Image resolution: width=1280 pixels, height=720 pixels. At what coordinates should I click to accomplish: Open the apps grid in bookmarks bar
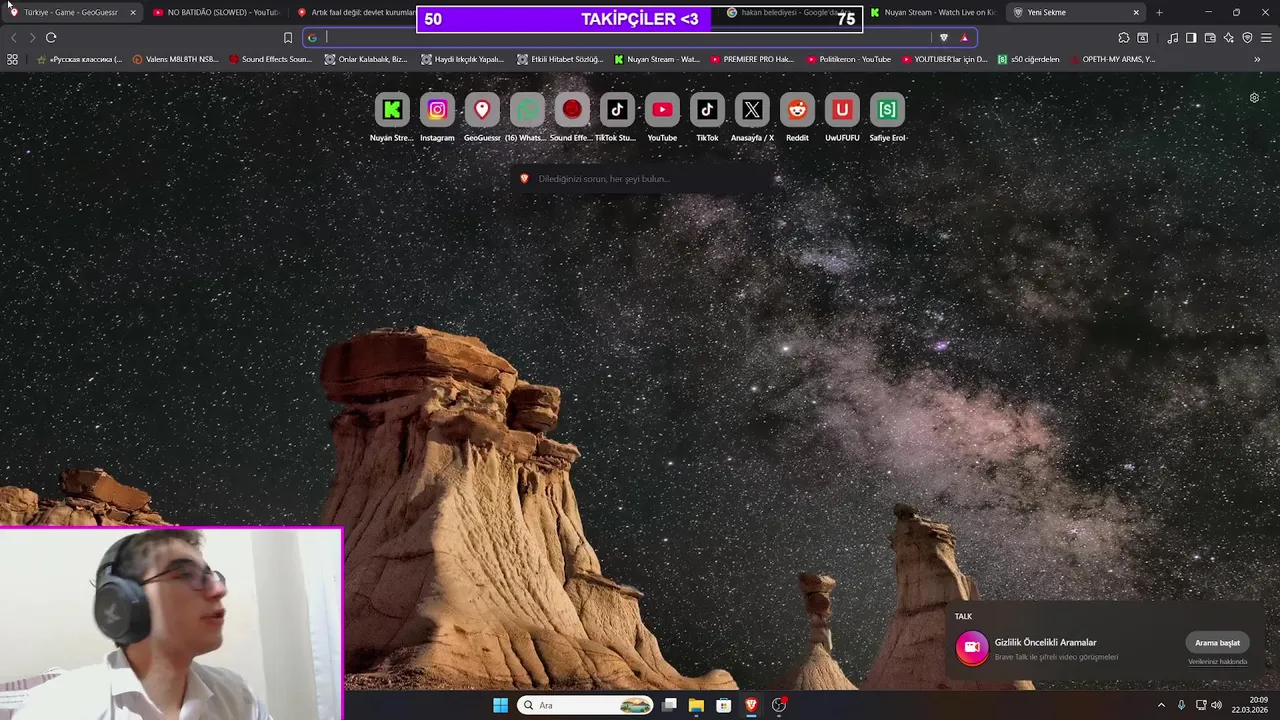coord(12,59)
